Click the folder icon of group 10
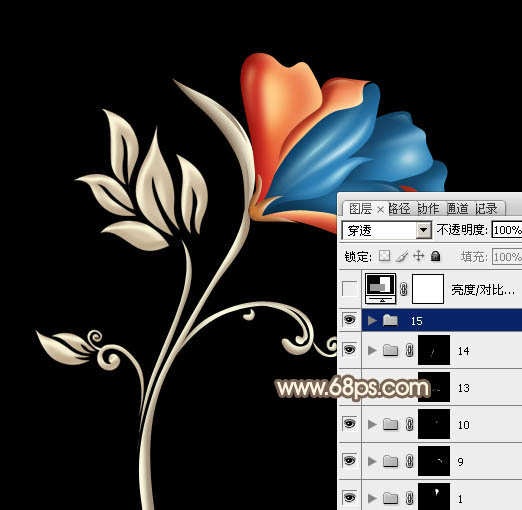Screen dimensions: 522x510 (x=390, y=424)
